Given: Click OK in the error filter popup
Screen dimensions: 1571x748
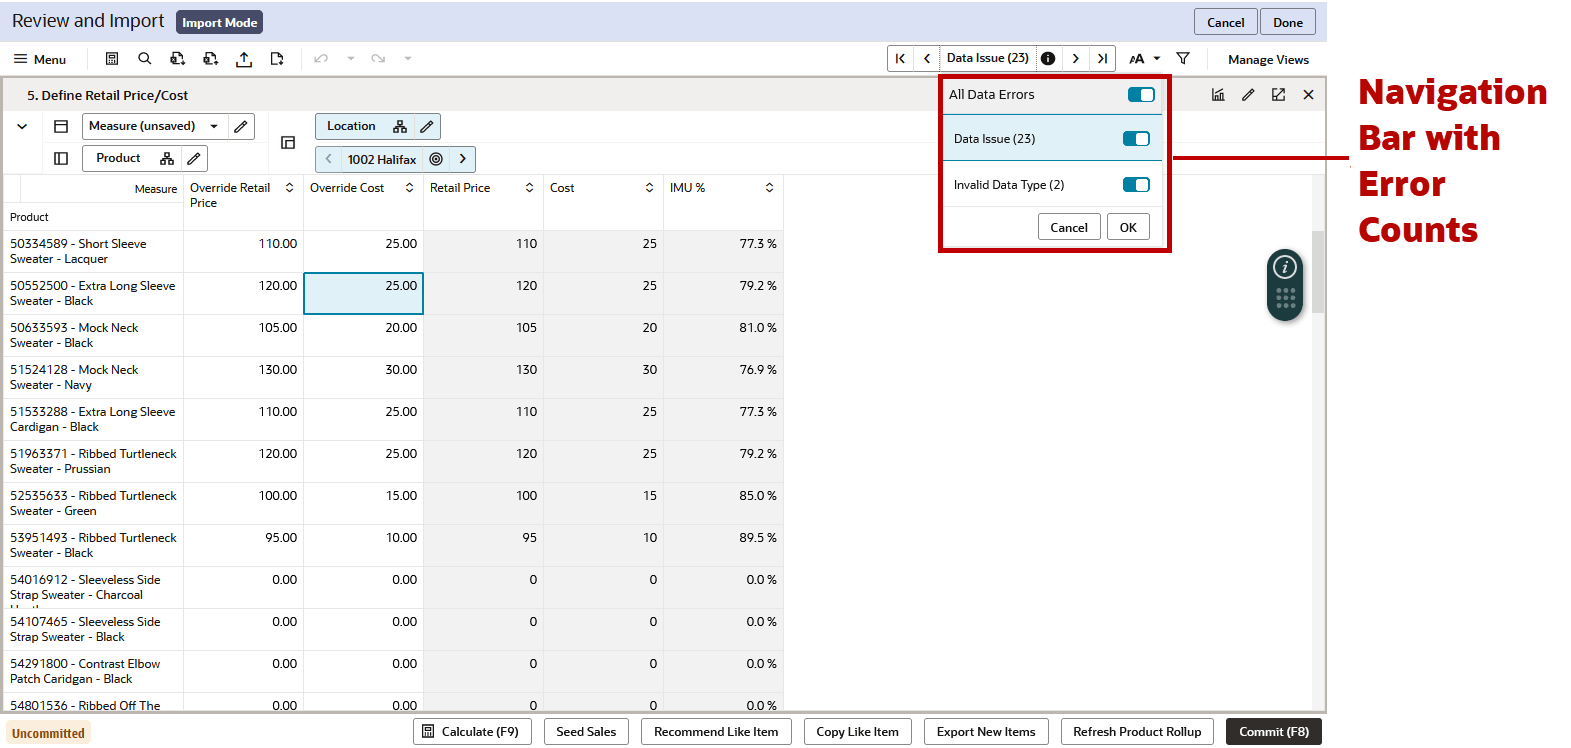Looking at the screenshot, I should [1128, 227].
